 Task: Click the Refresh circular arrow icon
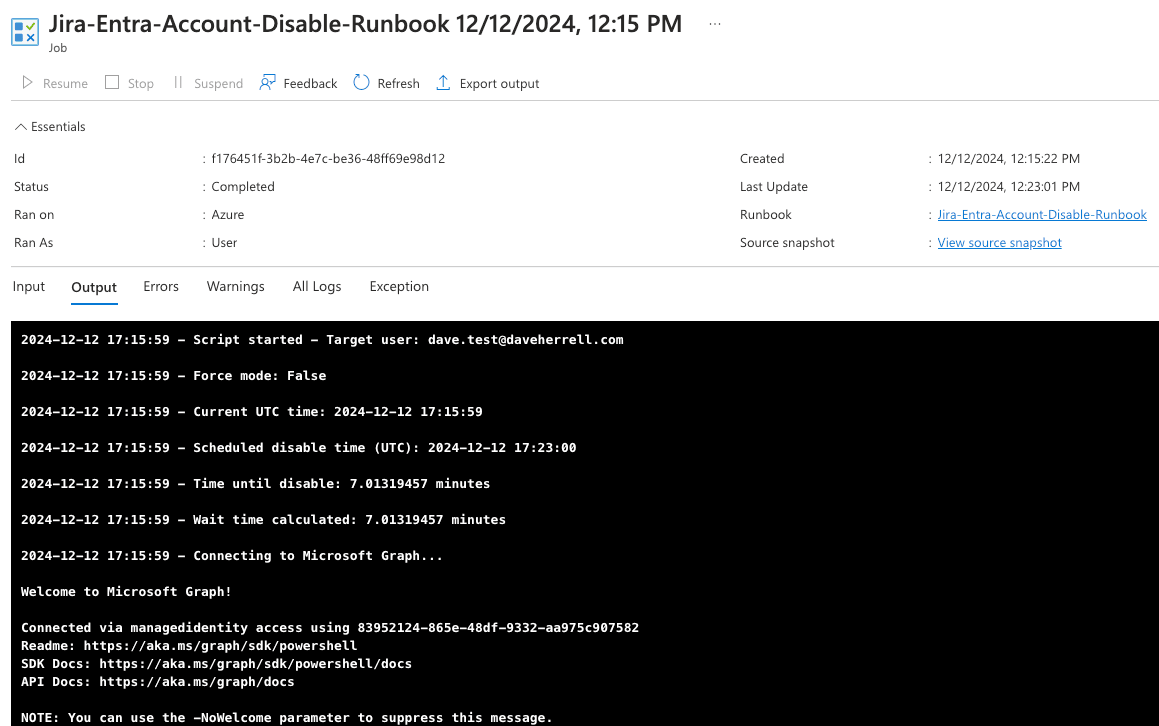tap(361, 83)
